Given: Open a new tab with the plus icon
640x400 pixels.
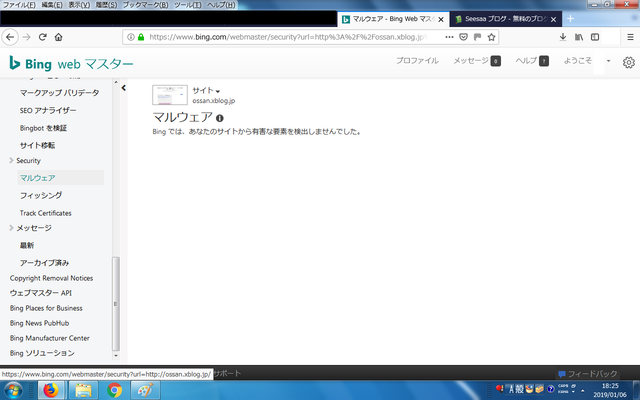Looking at the screenshot, I should (570, 19).
